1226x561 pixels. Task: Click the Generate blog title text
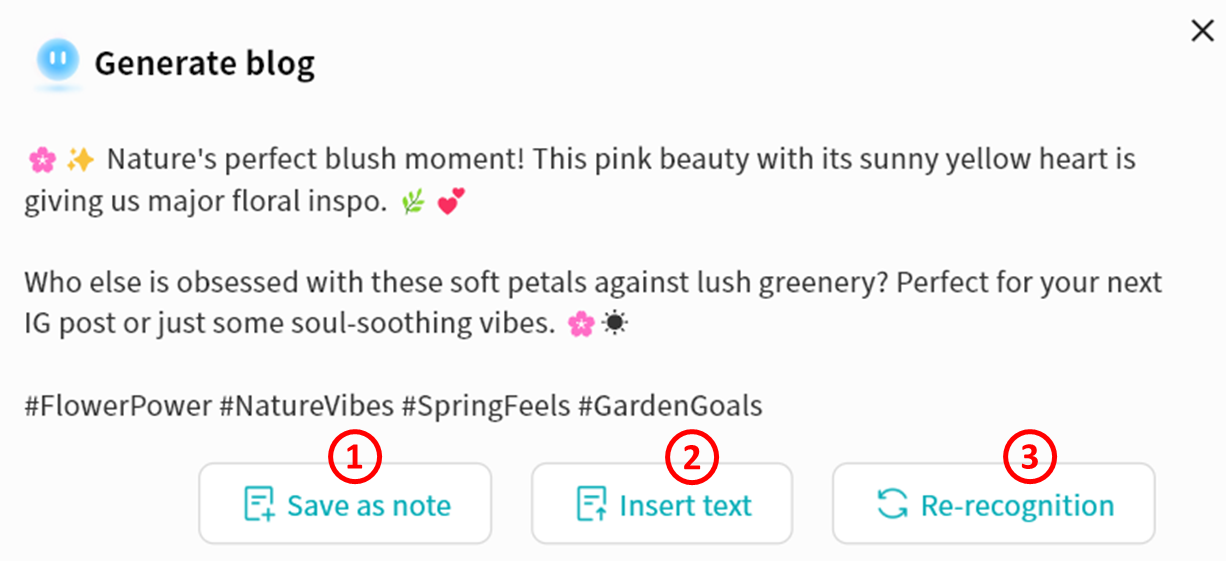pos(204,64)
